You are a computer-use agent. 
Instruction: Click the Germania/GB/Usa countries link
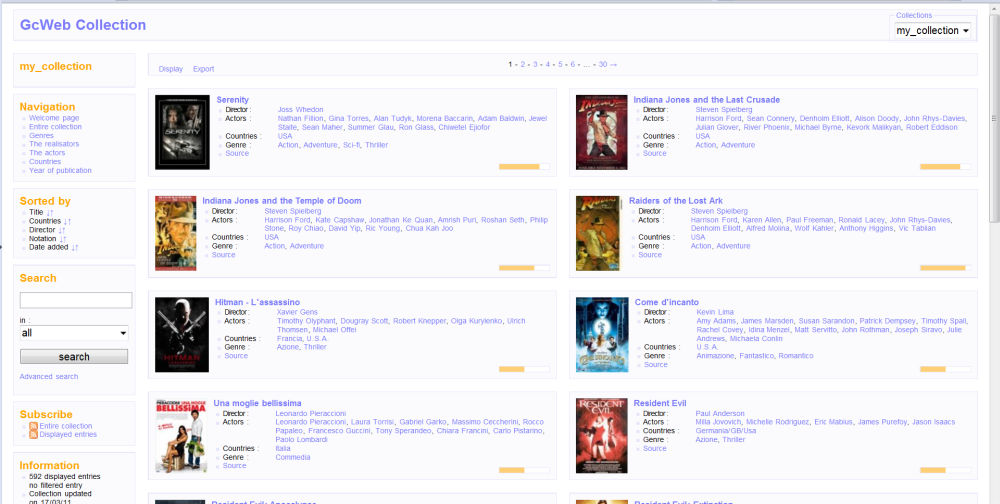(x=726, y=431)
